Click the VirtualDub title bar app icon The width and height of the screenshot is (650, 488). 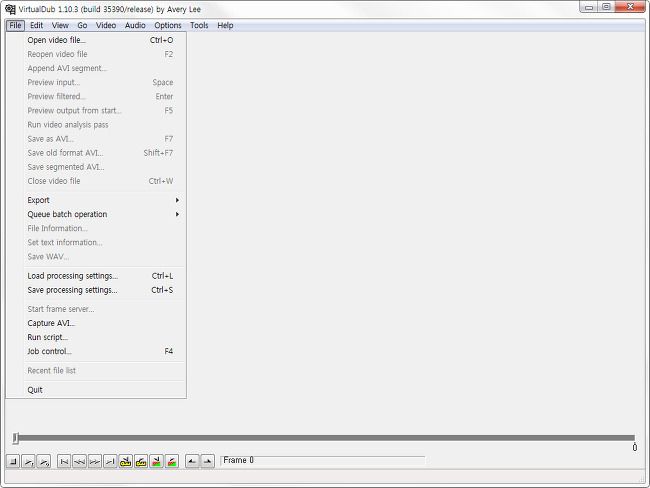pyautogui.click(x=10, y=9)
